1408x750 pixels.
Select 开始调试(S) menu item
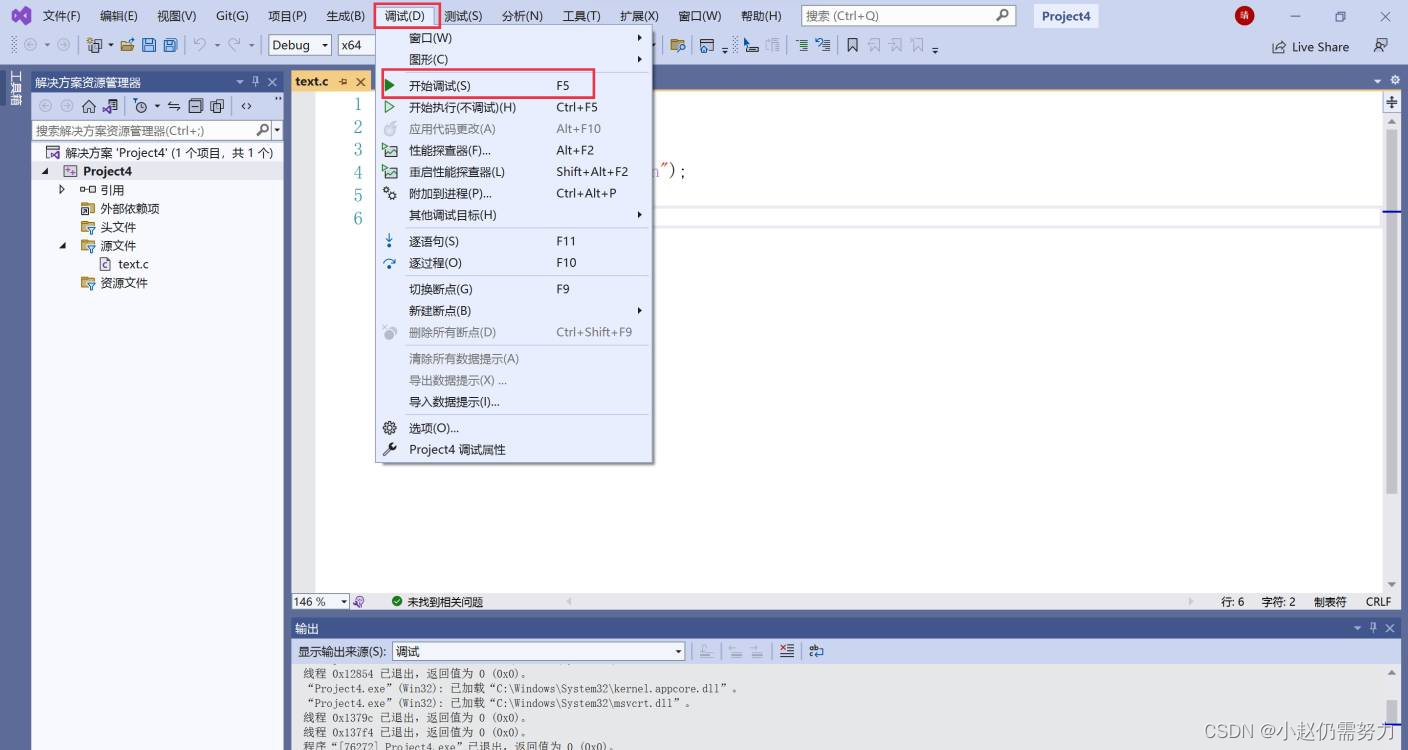click(x=514, y=86)
